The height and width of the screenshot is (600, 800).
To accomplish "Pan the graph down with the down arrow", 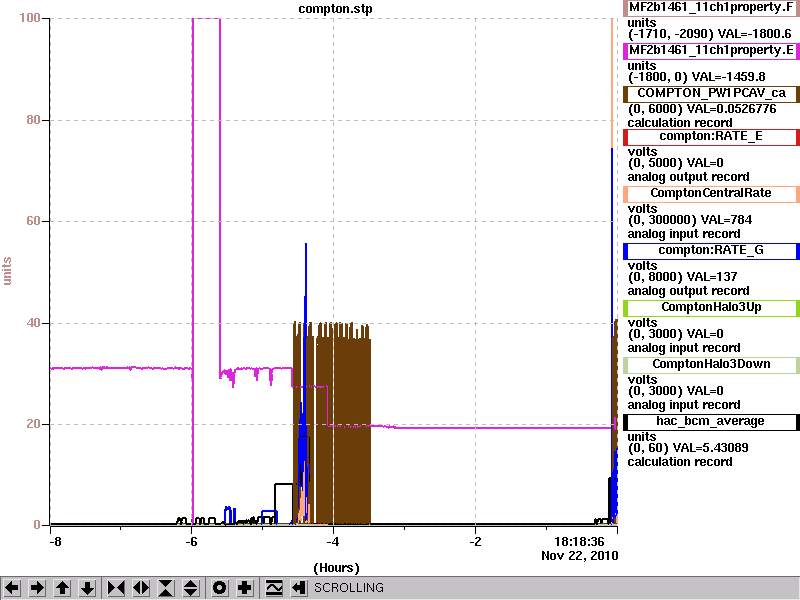I will [x=88, y=588].
